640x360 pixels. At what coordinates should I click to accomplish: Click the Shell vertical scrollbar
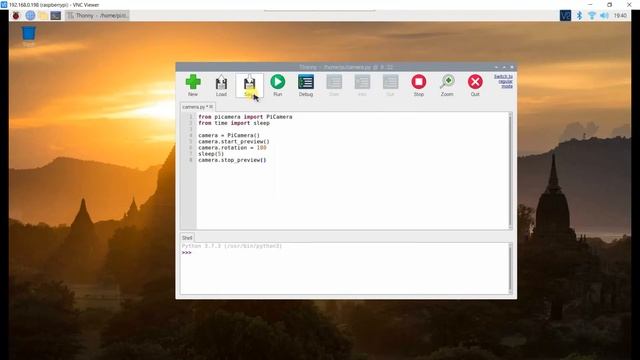coord(510,268)
